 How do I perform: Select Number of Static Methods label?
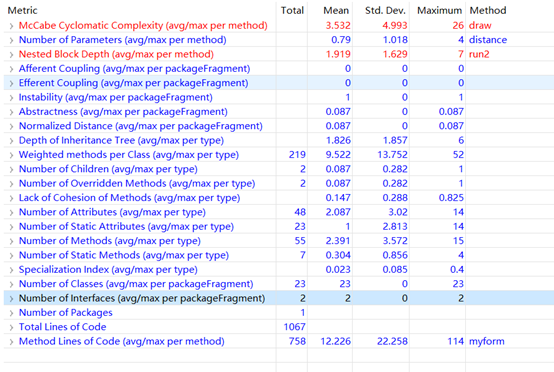[124, 255]
